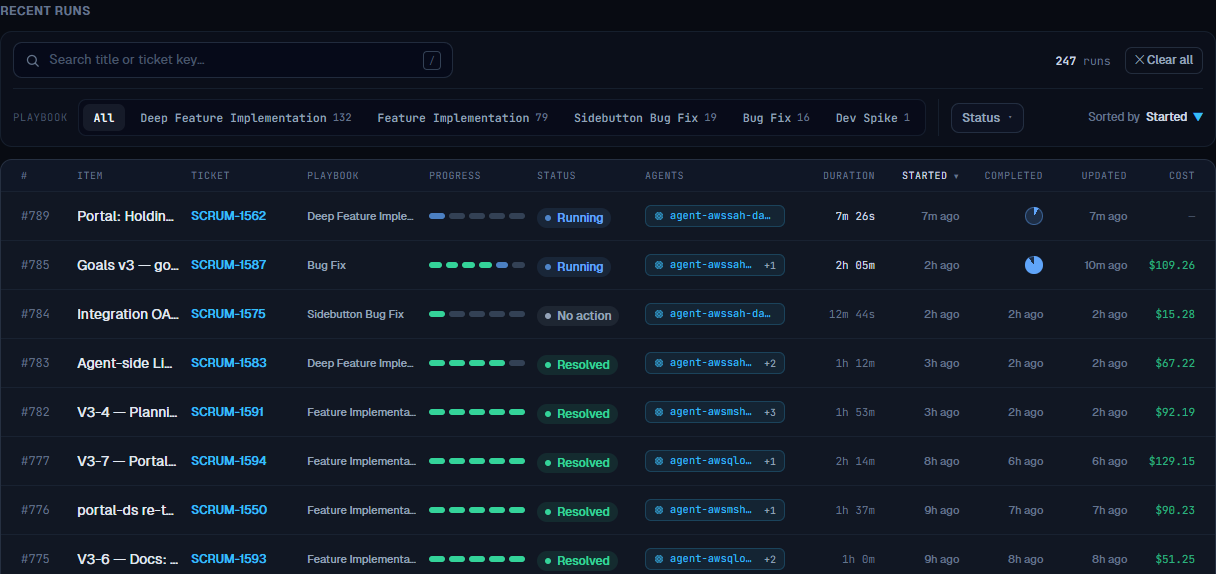
Task: Filter by Deep Feature Implementation playbook
Action: tap(246, 118)
